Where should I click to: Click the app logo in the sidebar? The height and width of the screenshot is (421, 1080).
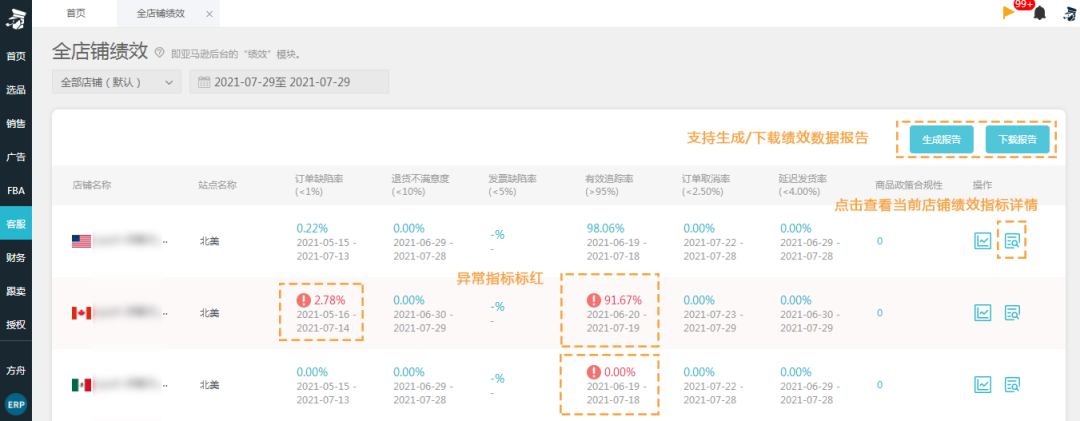click(x=15, y=19)
